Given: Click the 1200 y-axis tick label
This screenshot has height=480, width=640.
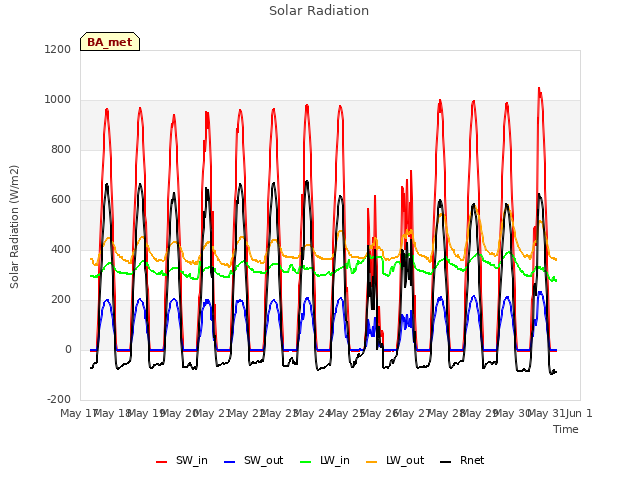Looking at the screenshot, I should (58, 49).
